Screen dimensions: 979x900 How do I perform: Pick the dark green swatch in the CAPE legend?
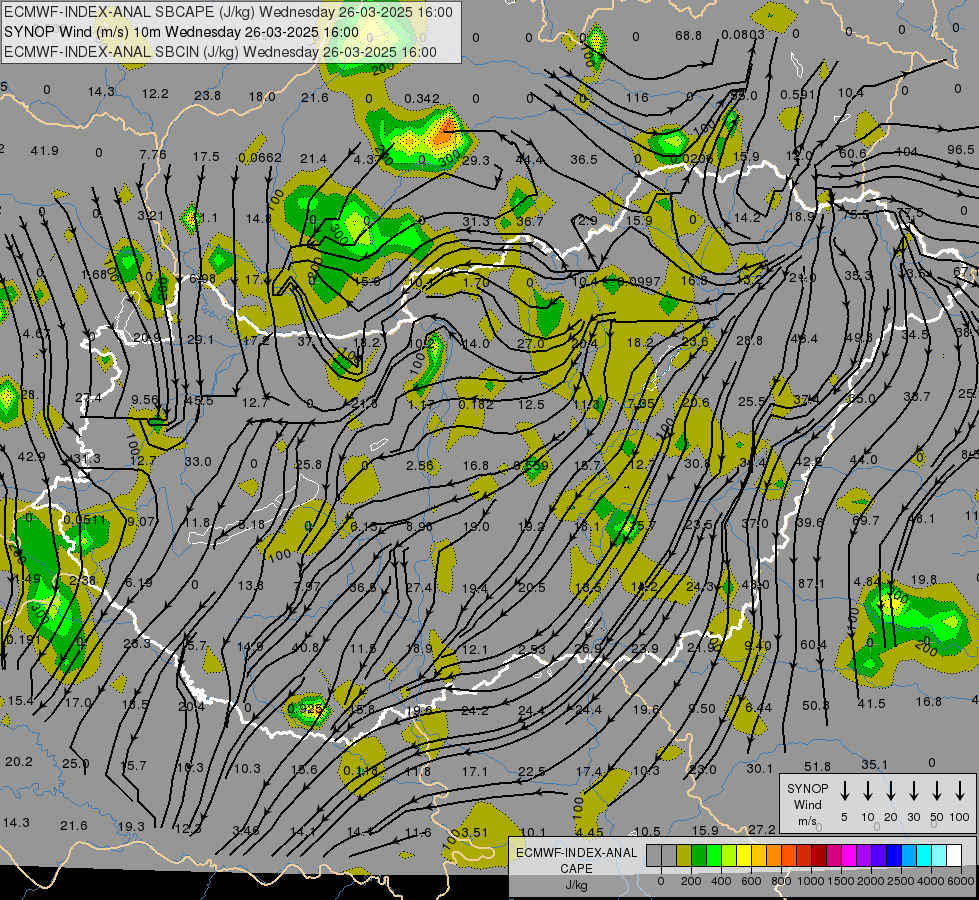pos(699,855)
